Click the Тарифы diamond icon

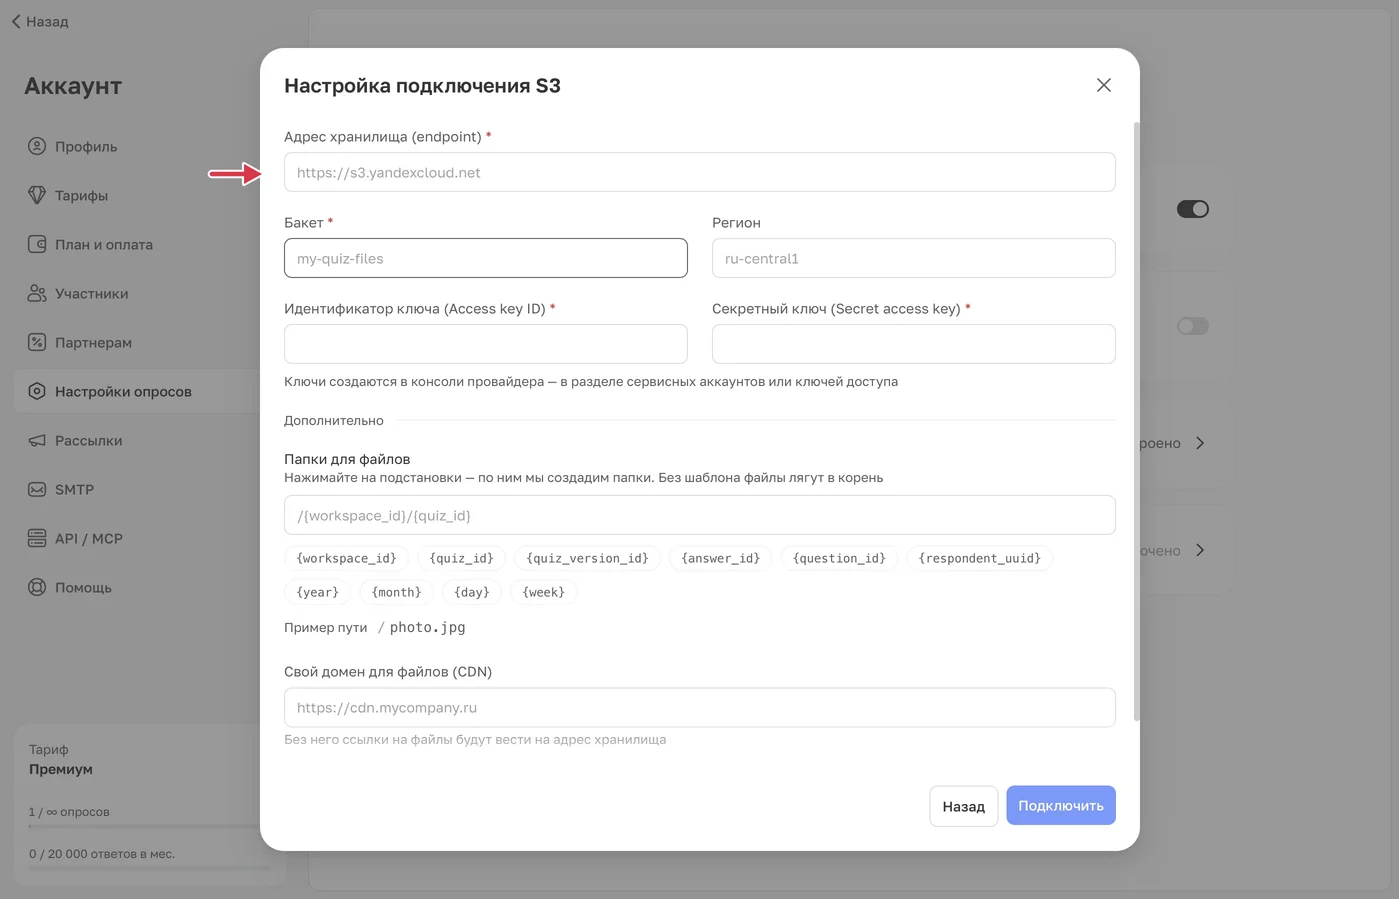[37, 195]
